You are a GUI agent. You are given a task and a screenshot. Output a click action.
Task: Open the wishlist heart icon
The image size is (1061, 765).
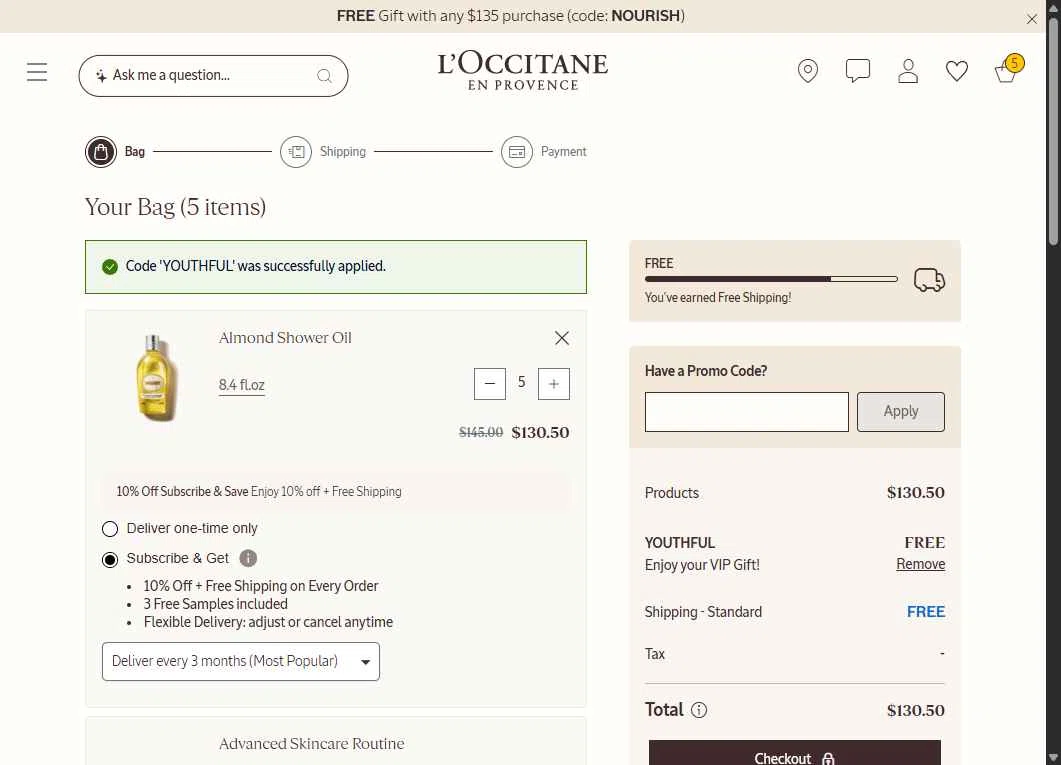click(x=957, y=71)
